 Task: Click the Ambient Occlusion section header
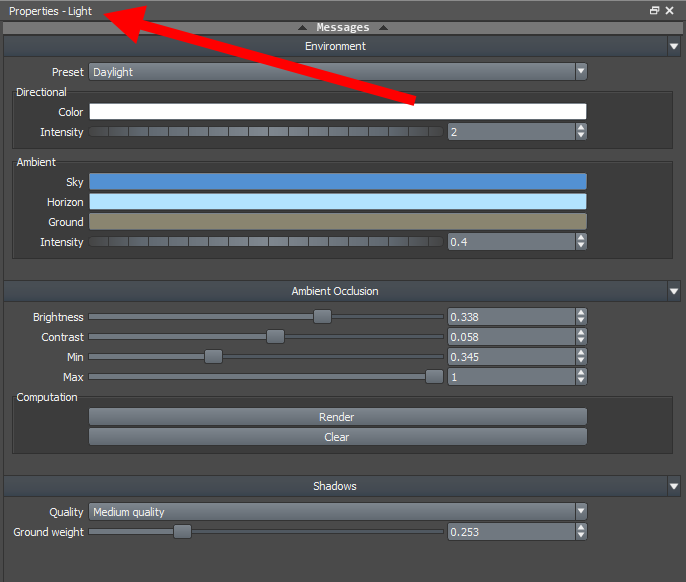point(336,291)
